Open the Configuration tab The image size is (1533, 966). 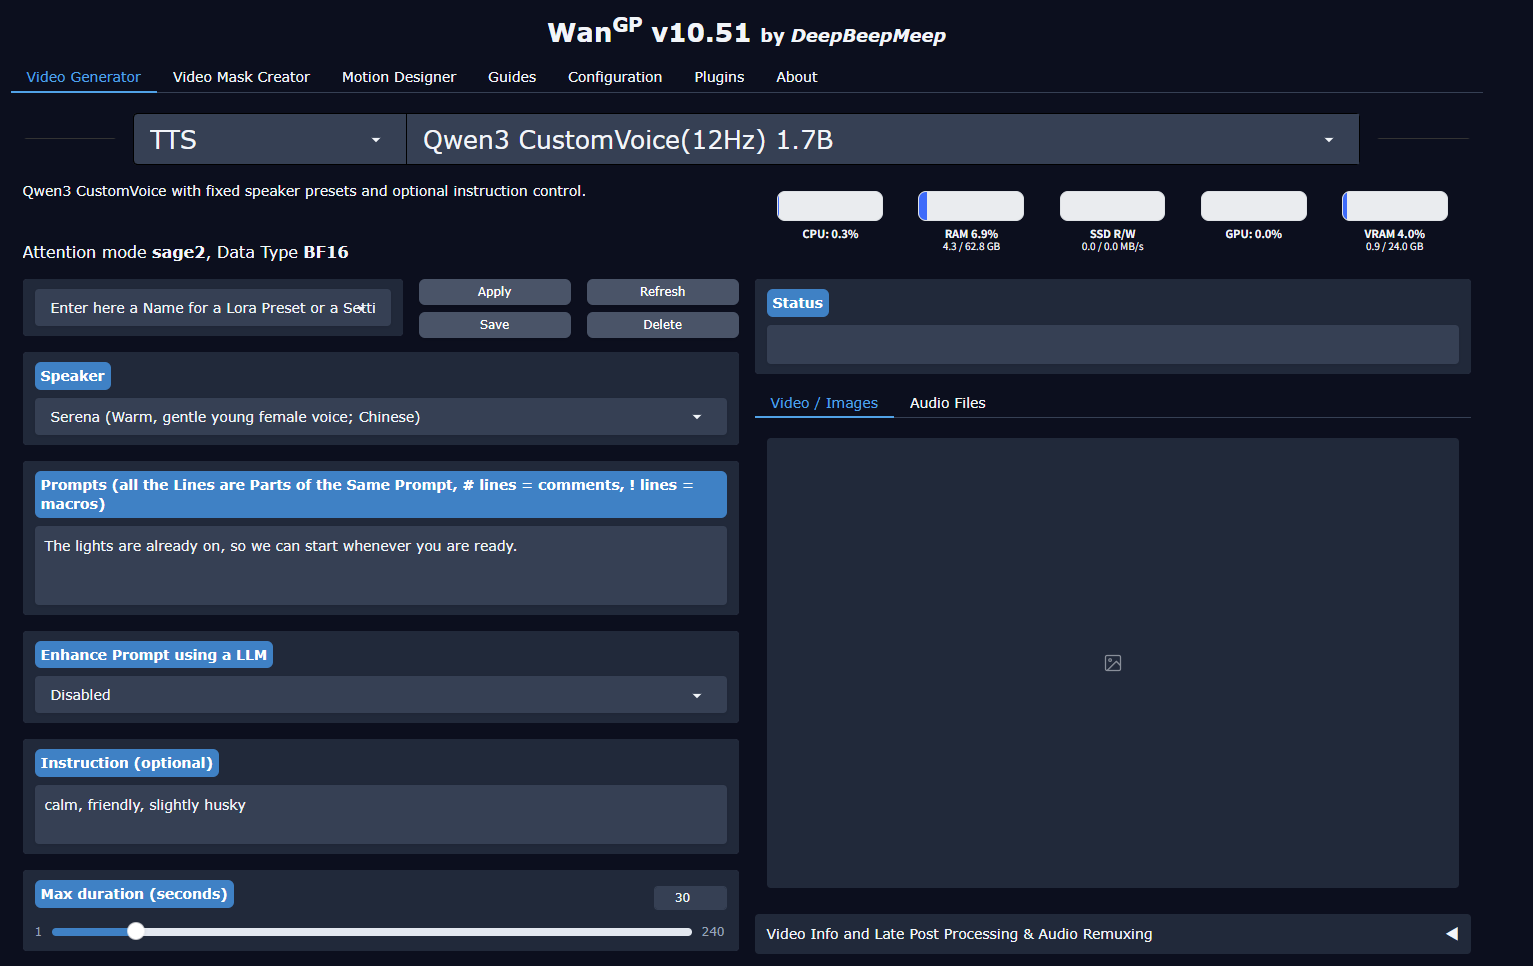(x=614, y=77)
